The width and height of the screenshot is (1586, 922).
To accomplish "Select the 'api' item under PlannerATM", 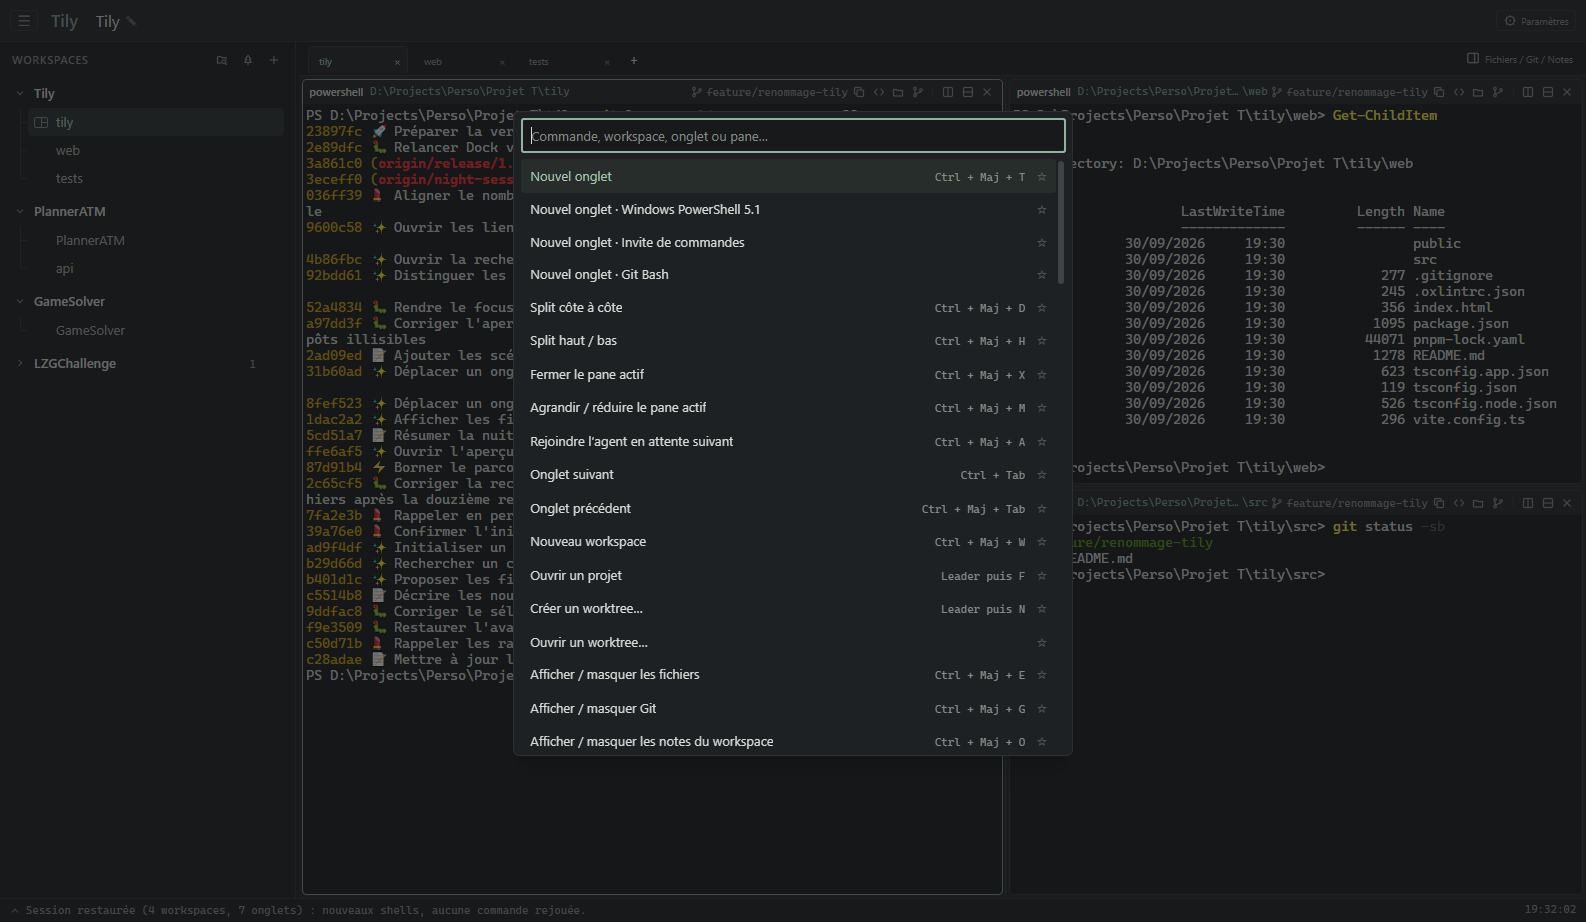I will point(65,269).
